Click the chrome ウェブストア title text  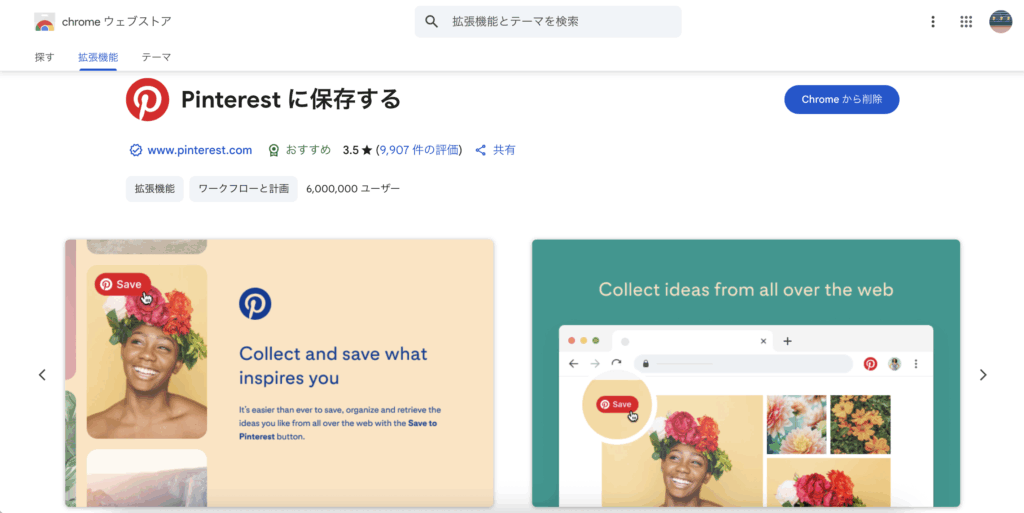coord(117,22)
